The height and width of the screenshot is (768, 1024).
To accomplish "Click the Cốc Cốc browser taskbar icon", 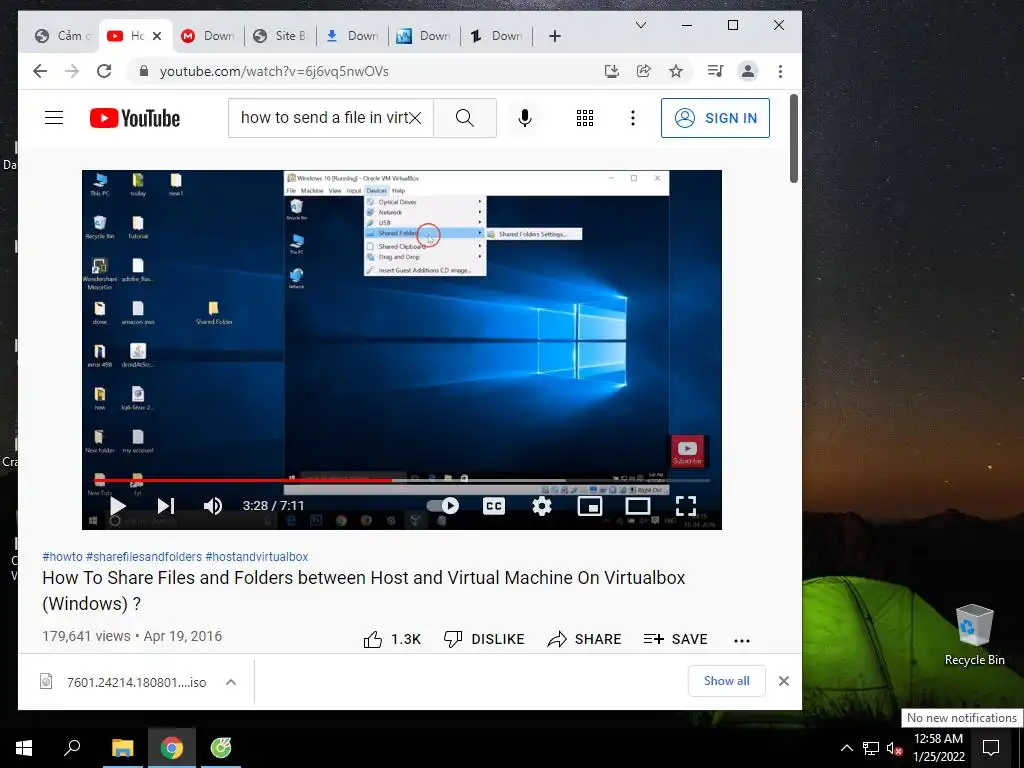I will click(221, 748).
